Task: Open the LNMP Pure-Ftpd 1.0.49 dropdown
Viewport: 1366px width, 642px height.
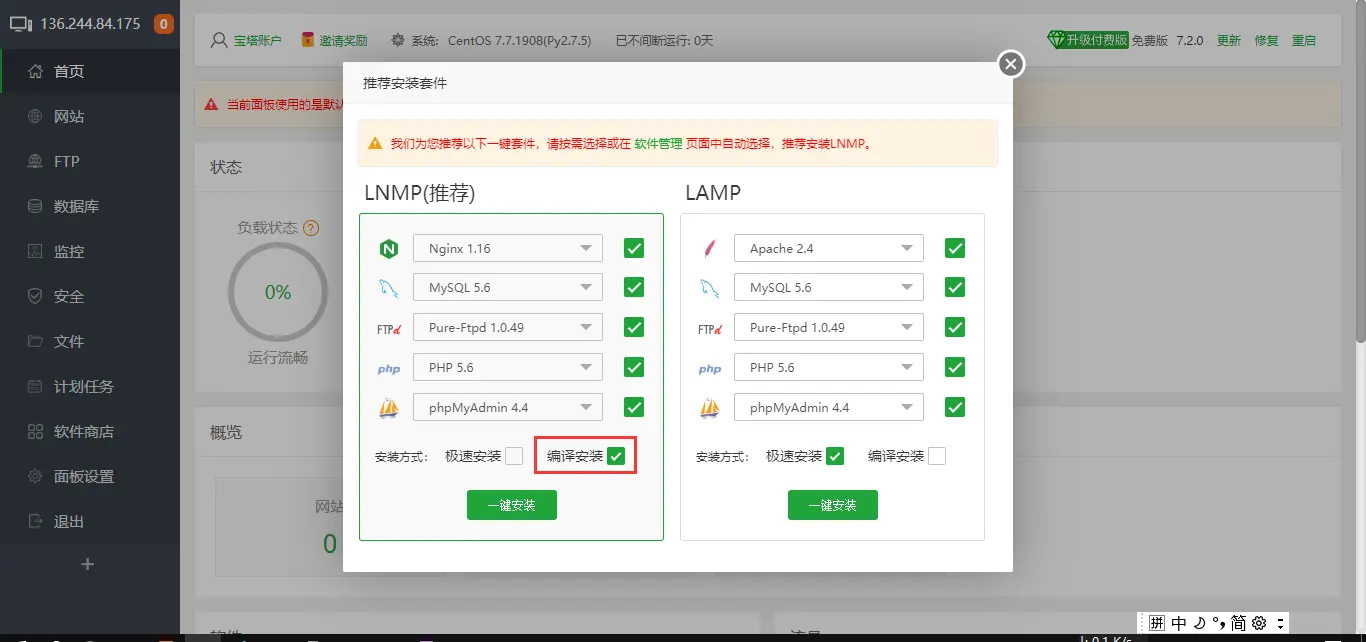Action: pos(508,327)
